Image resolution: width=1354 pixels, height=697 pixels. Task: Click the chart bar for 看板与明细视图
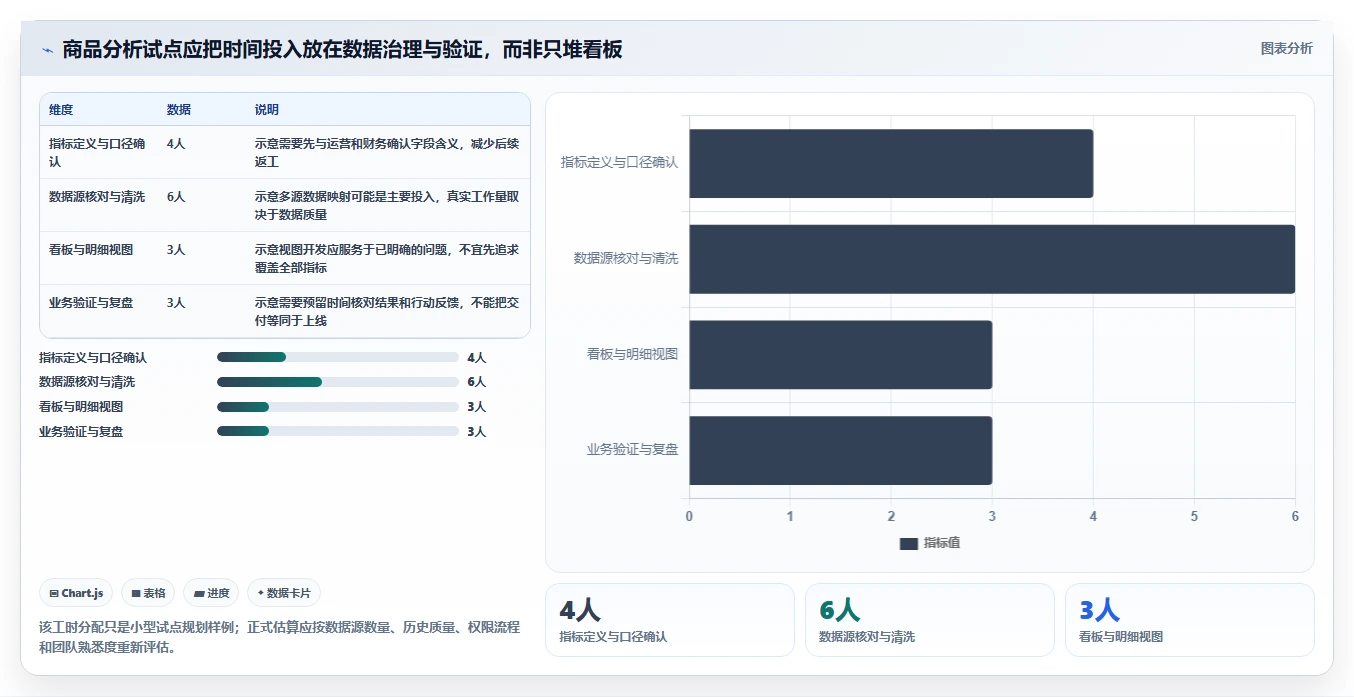pyautogui.click(x=840, y=355)
